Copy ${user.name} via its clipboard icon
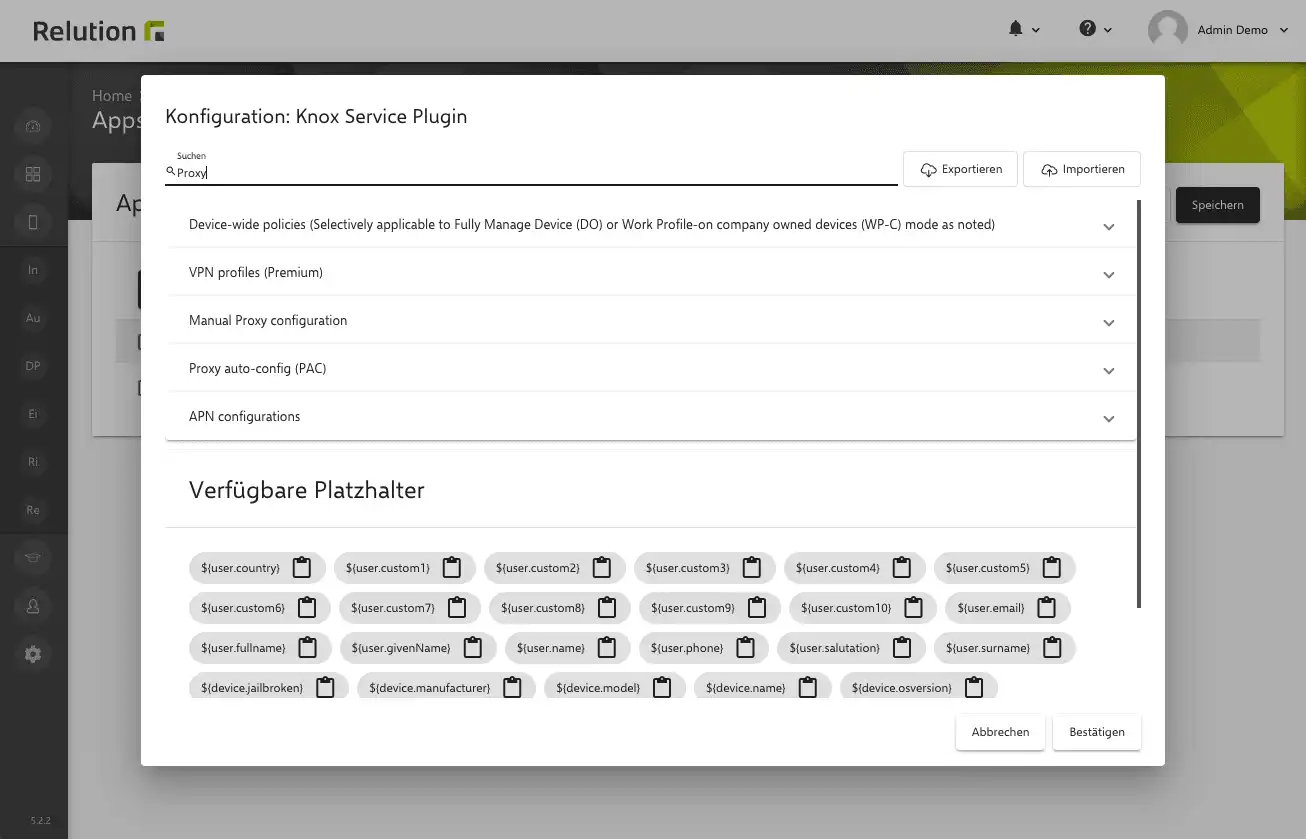 pos(607,648)
